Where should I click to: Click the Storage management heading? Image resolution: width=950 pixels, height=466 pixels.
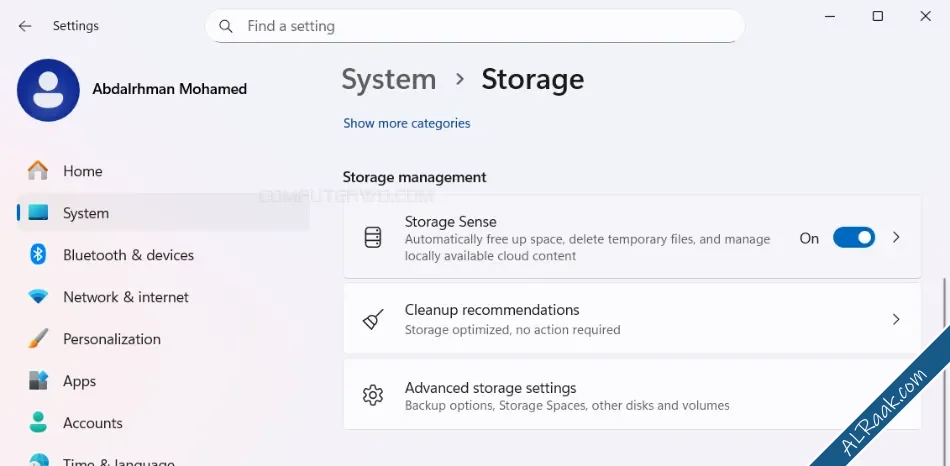pos(414,177)
